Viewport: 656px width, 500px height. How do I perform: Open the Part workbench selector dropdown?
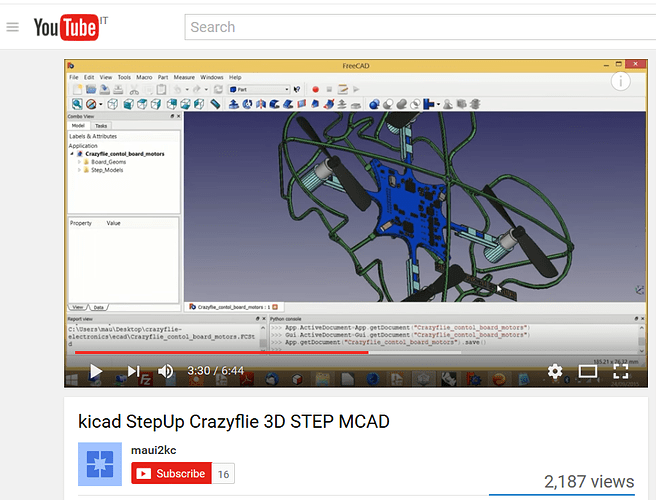259,90
